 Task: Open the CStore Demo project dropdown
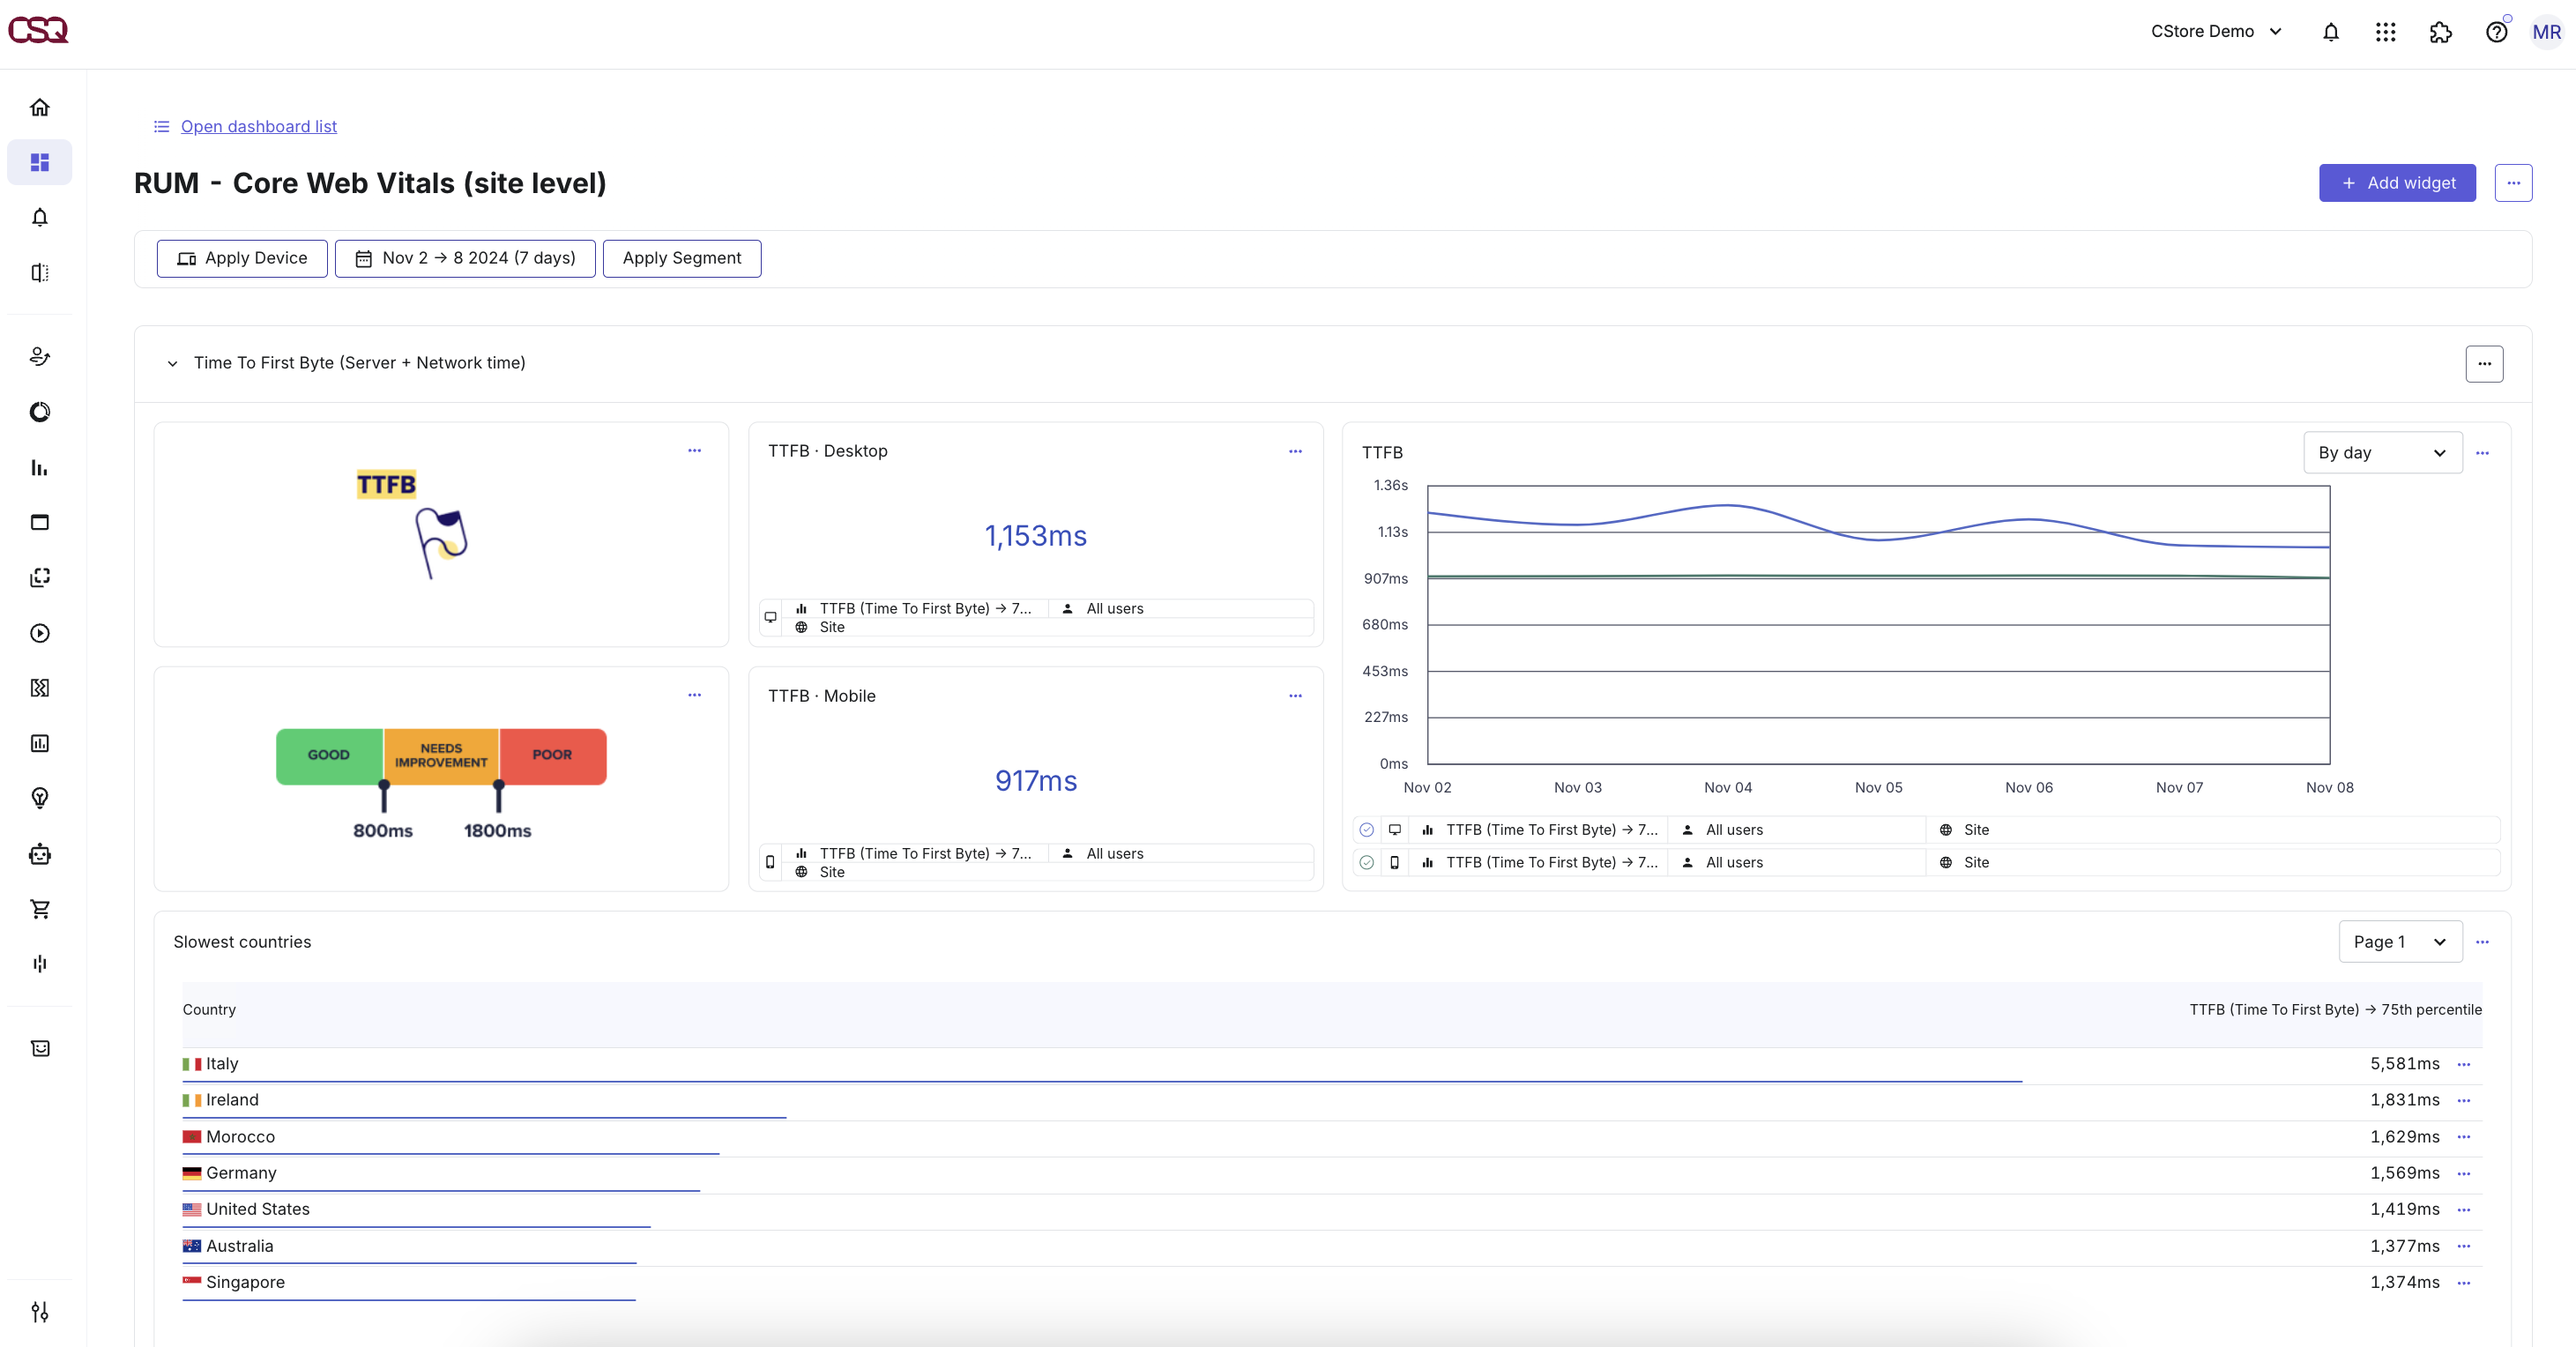coord(2216,31)
